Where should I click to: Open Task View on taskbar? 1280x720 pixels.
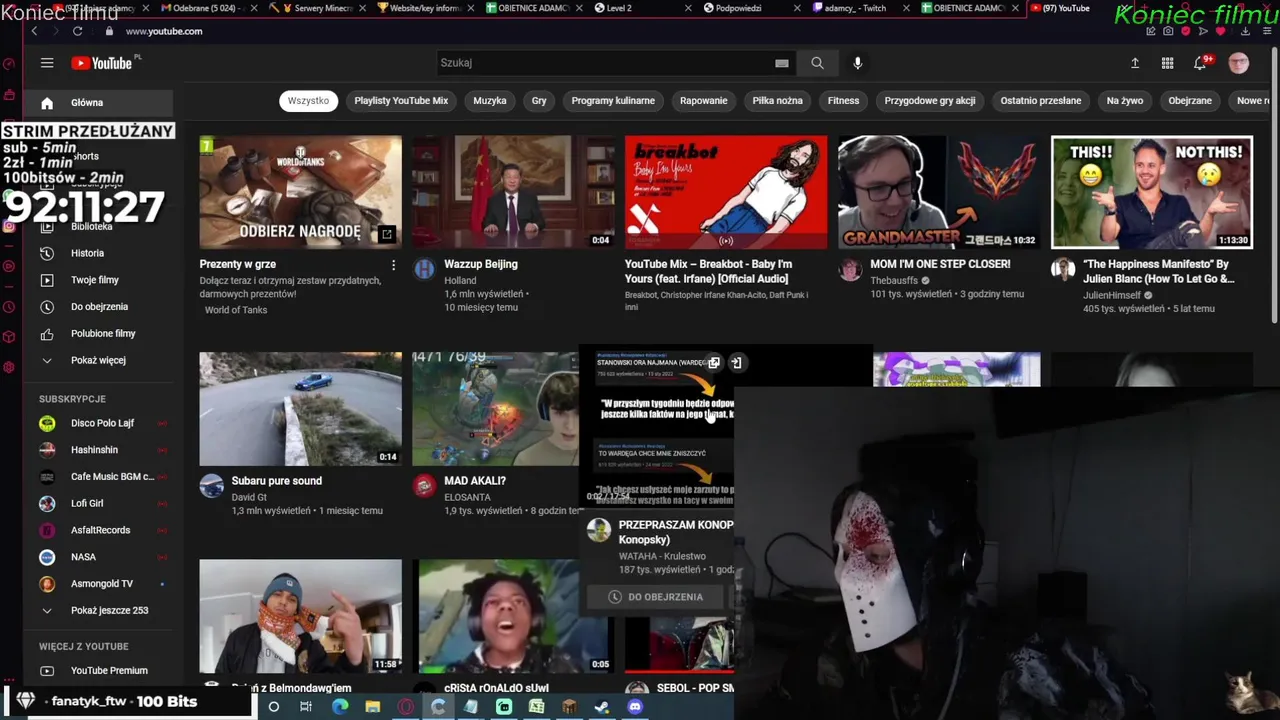point(306,707)
